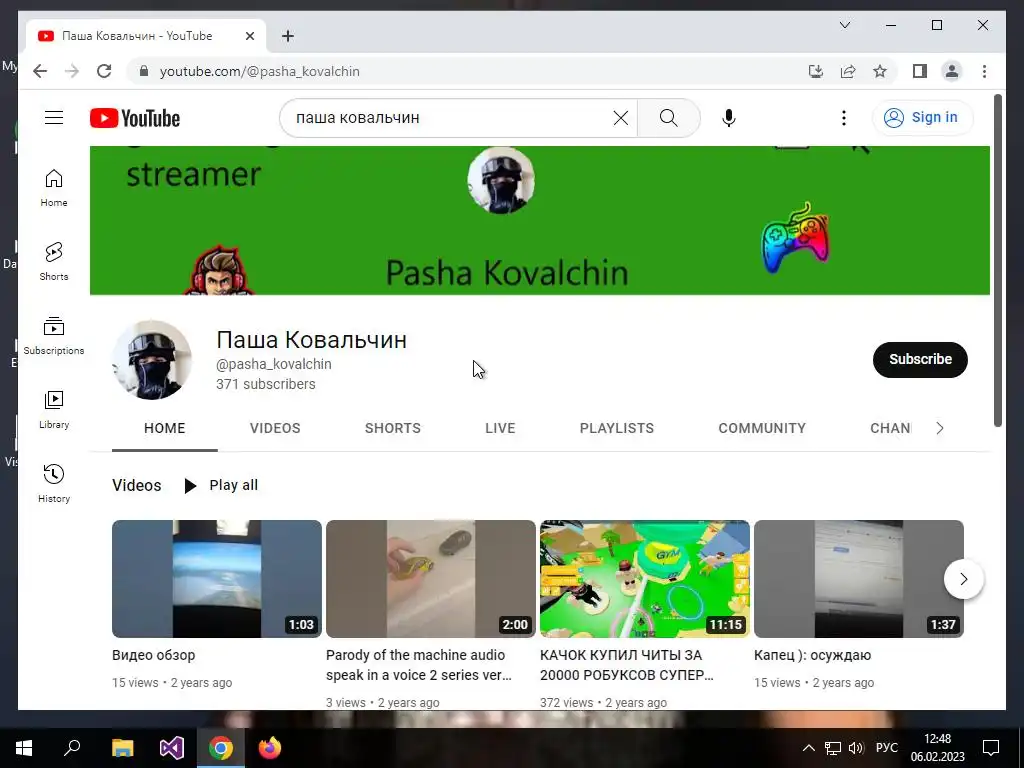This screenshot has height=768, width=1024.
Task: View site info via the lock icon
Action: tap(144, 71)
